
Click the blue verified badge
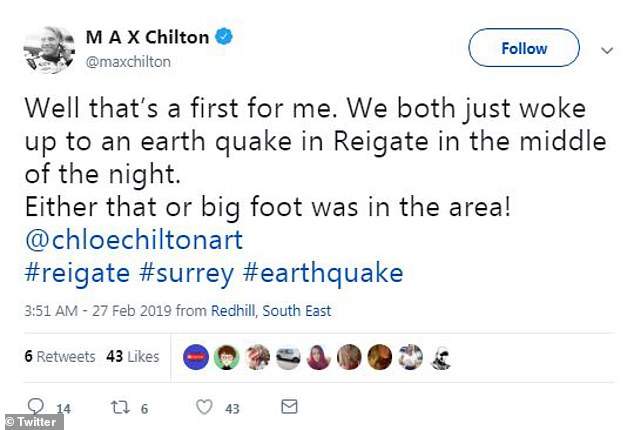click(227, 38)
